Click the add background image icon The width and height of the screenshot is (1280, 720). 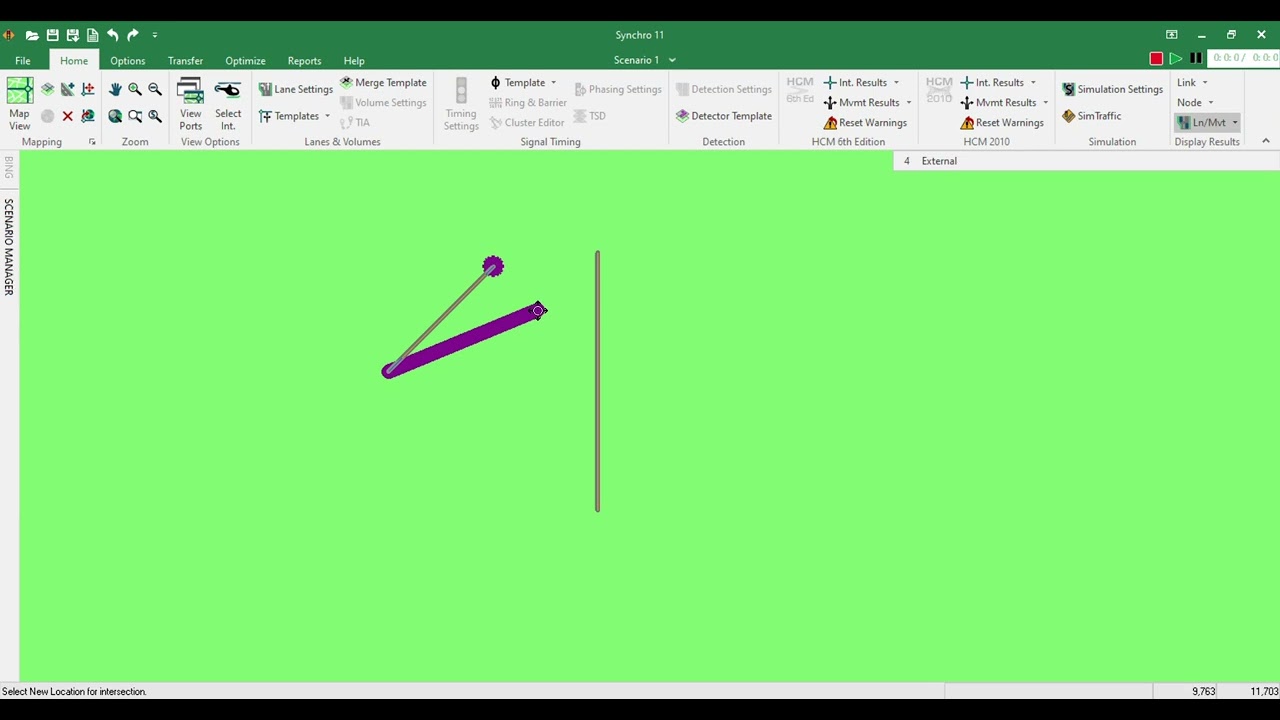pos(67,89)
